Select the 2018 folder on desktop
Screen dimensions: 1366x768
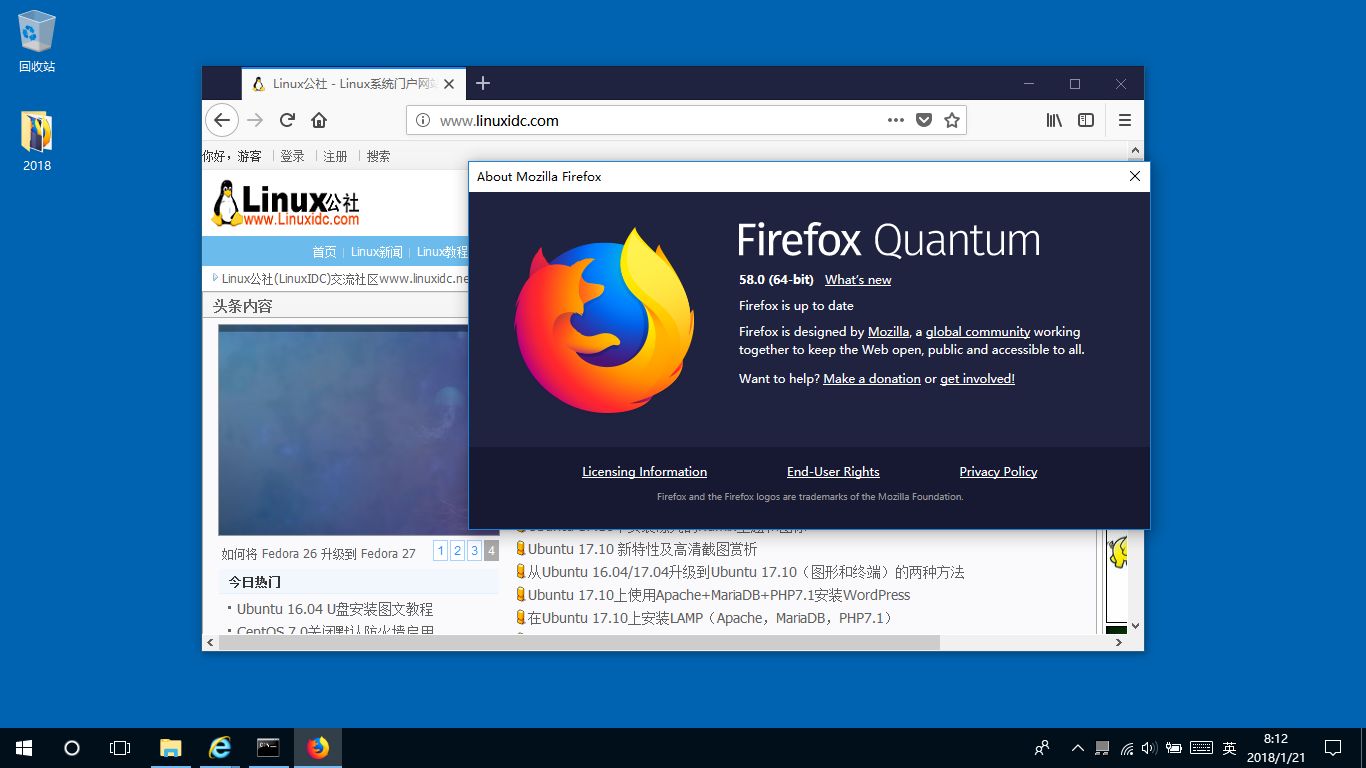pyautogui.click(x=37, y=141)
